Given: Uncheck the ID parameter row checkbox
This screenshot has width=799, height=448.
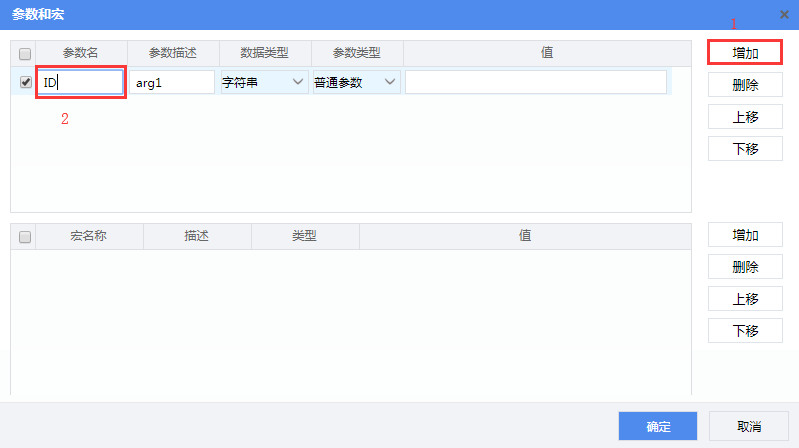Looking at the screenshot, I should (25, 83).
